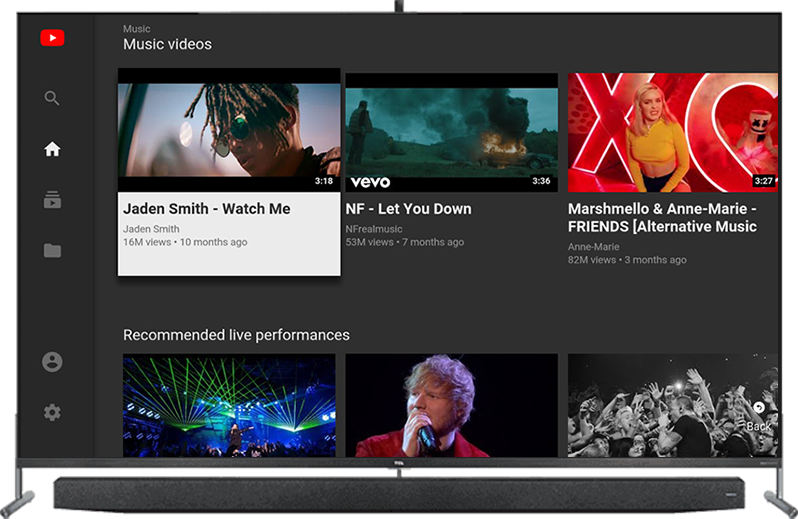Select the 'Marshmello & Anne-Marie - FRIENDS' title
This screenshot has height=519, width=798.
click(662, 217)
